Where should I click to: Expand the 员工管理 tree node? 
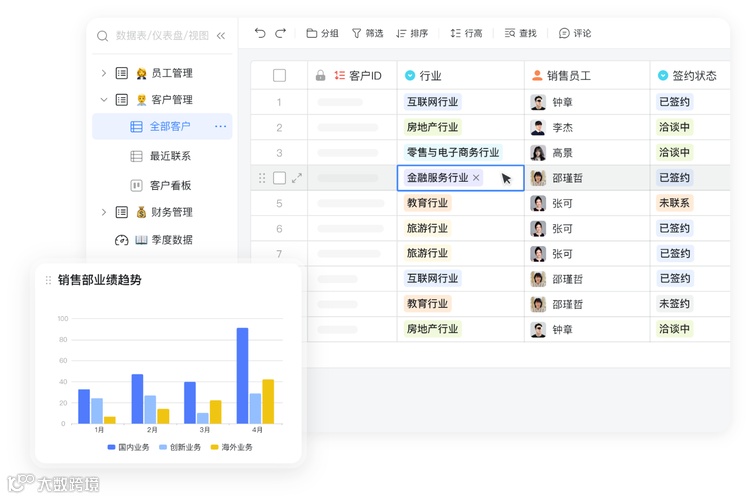104,73
